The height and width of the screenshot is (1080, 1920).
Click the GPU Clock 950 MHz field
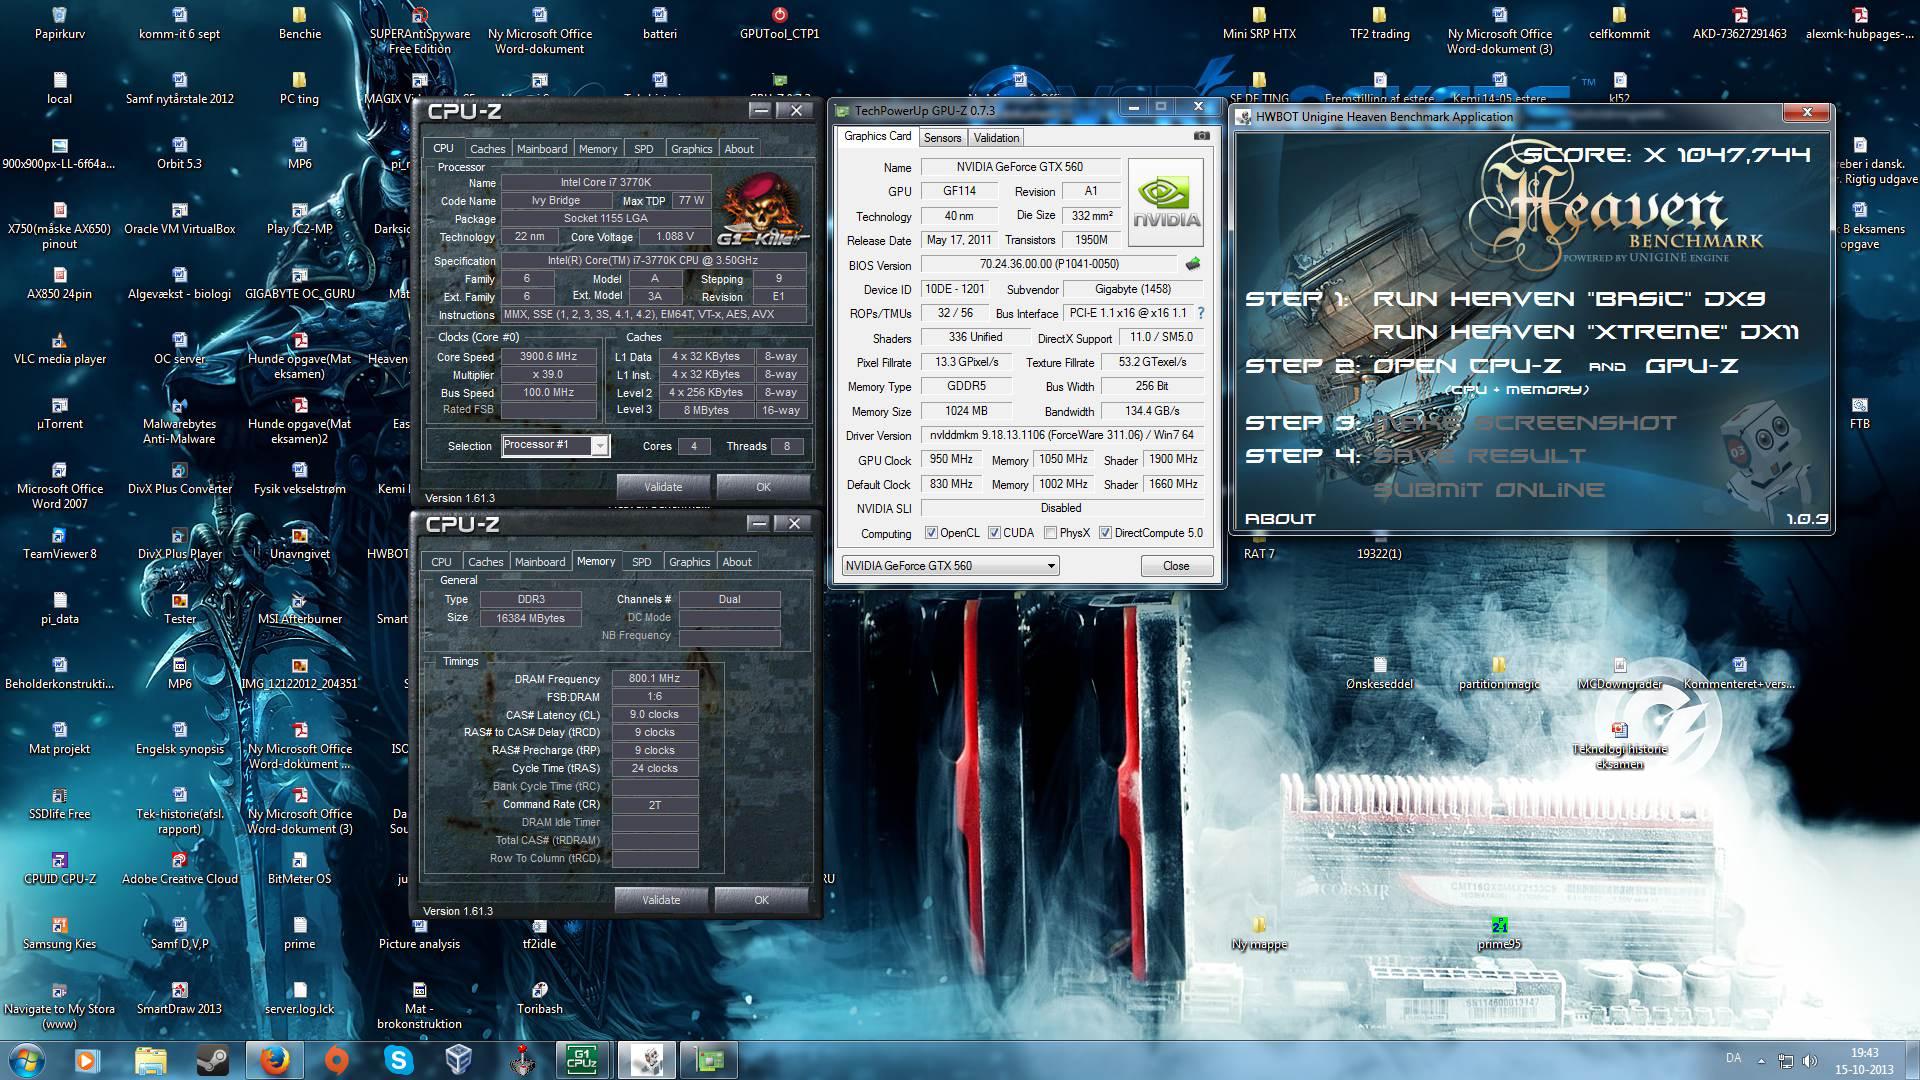click(x=950, y=460)
